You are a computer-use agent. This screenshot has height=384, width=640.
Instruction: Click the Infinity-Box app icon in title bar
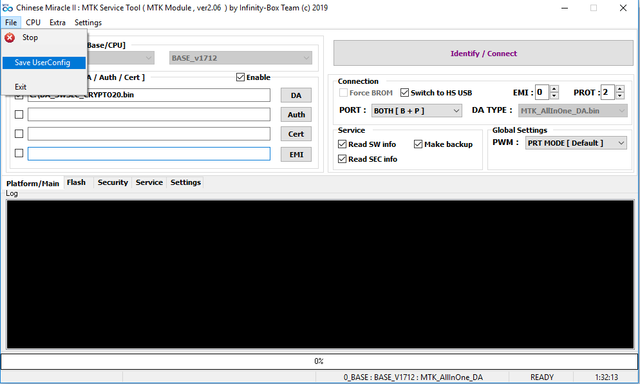pos(7,8)
